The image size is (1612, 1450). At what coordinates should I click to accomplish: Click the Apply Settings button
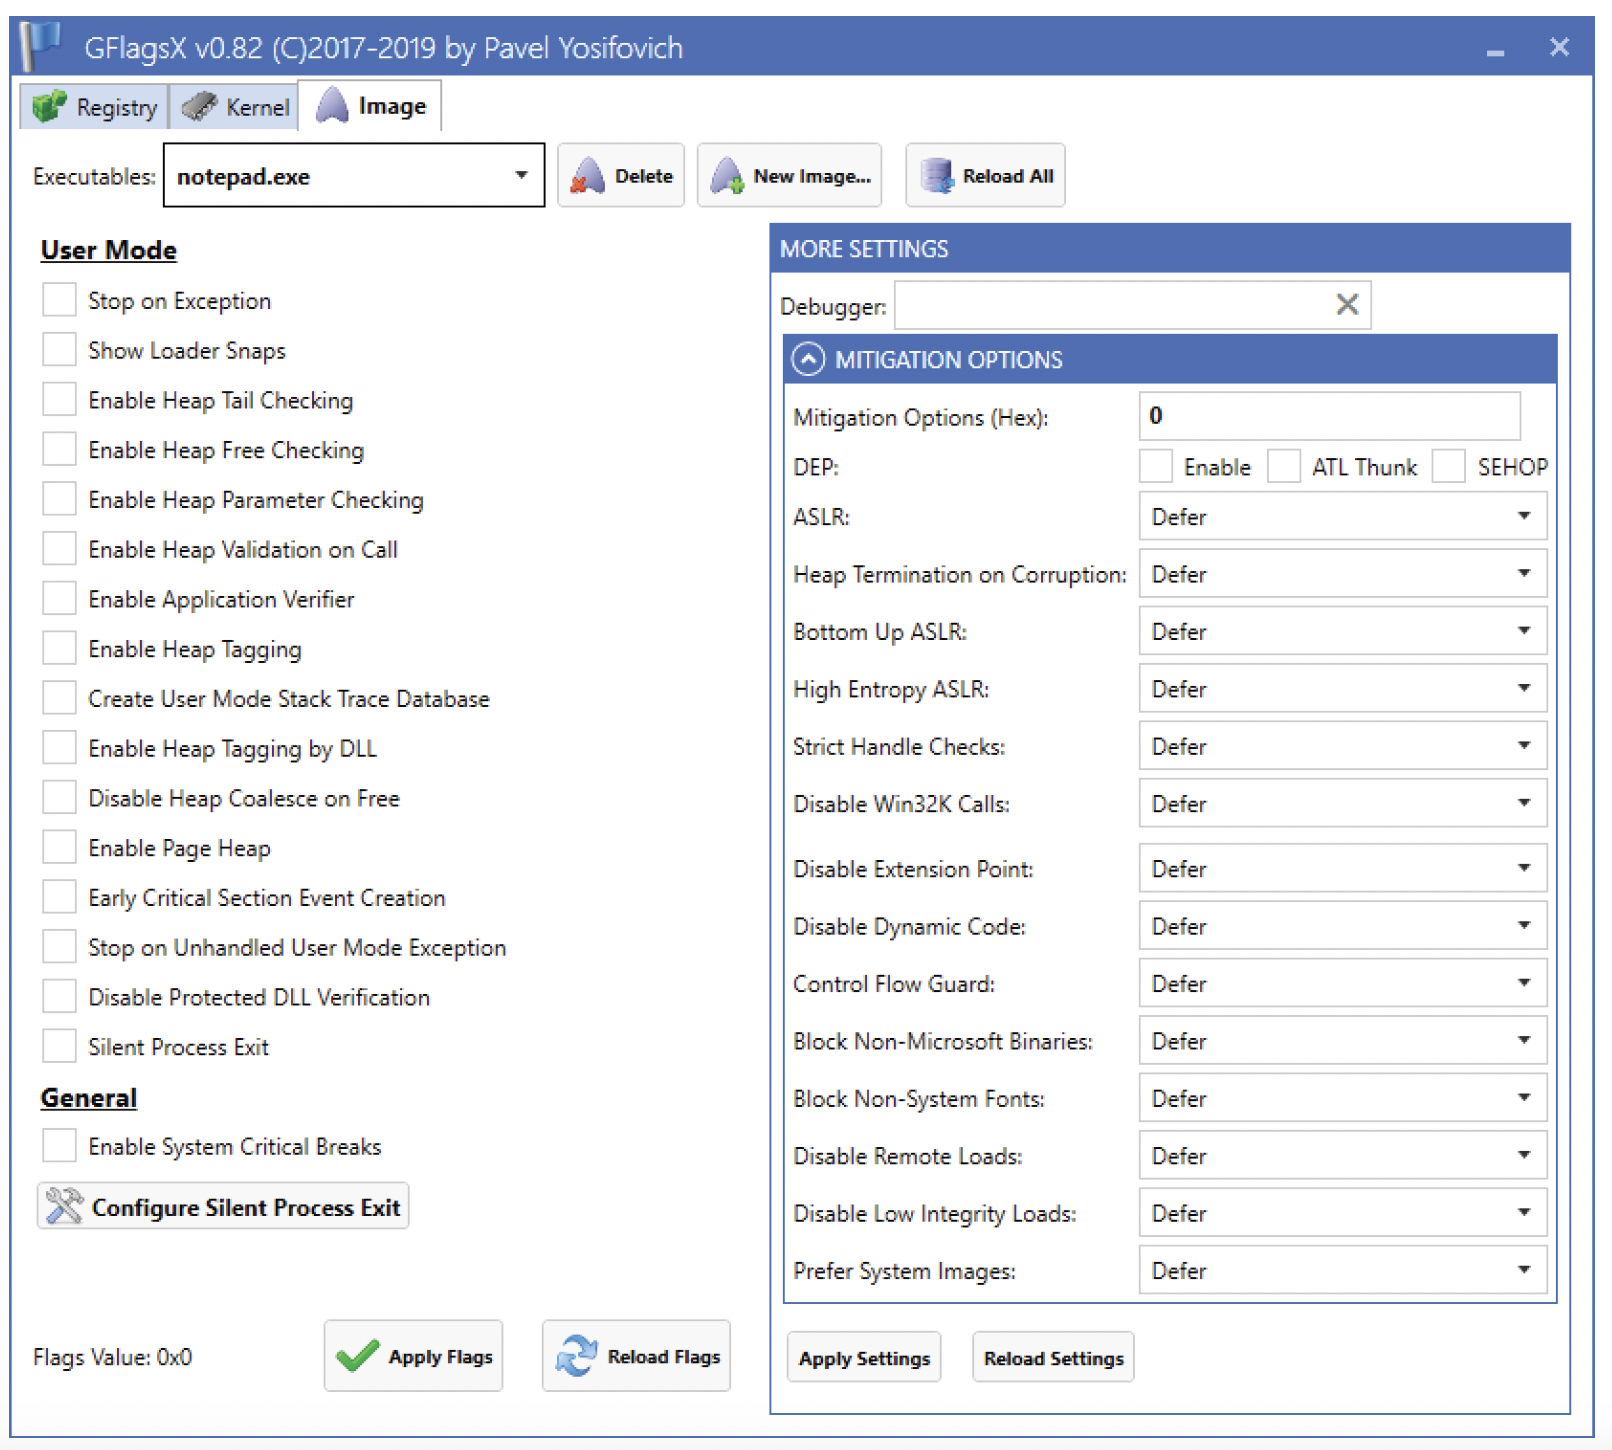pyautogui.click(x=864, y=1358)
